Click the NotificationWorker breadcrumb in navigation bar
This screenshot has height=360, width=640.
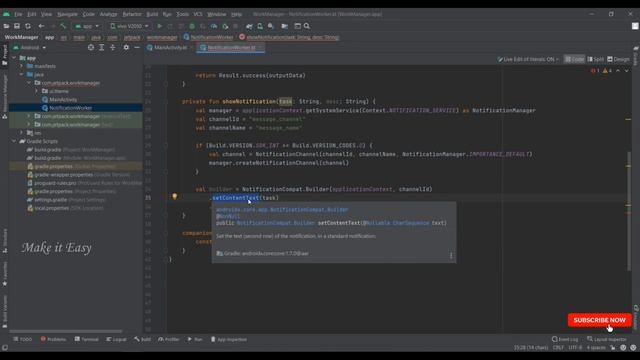point(209,37)
